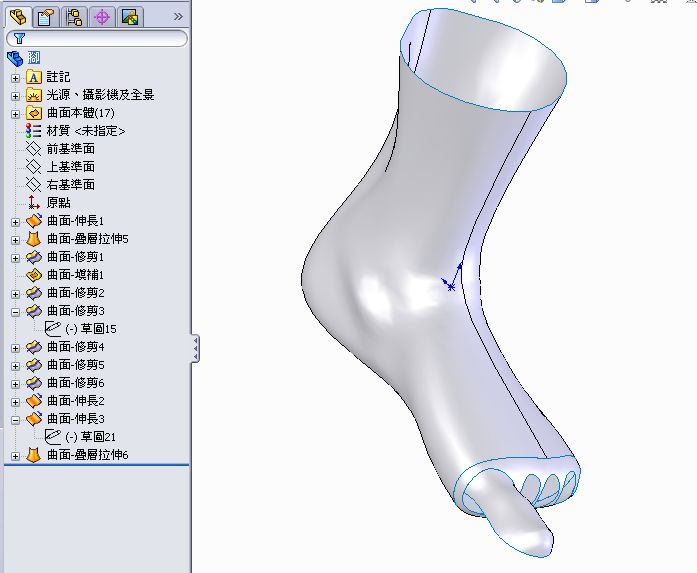This screenshot has height=573, width=697.
Task: Select the 曲面-修剪5 trim icon
Action: point(34,365)
